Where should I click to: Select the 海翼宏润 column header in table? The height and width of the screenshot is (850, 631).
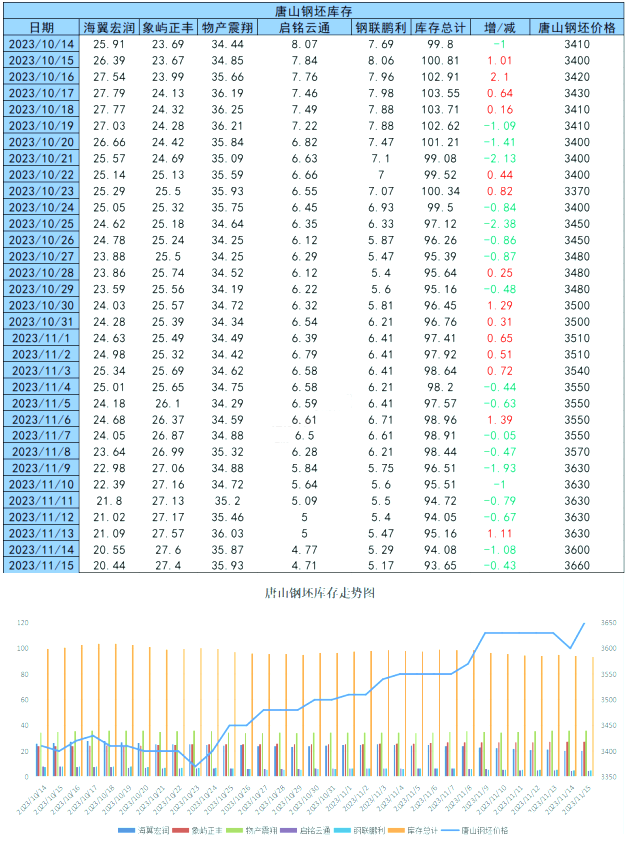(x=109, y=28)
